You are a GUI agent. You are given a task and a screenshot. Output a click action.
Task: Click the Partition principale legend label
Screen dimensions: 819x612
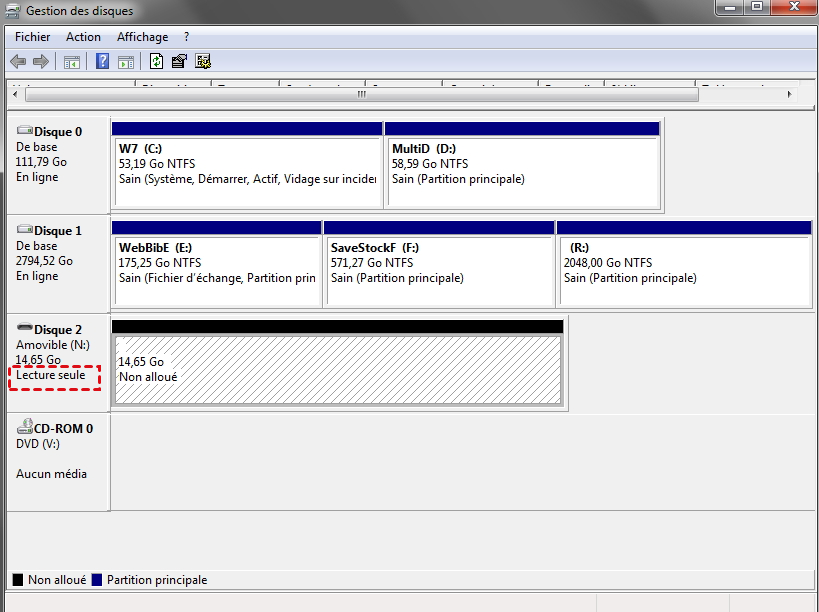click(157, 580)
